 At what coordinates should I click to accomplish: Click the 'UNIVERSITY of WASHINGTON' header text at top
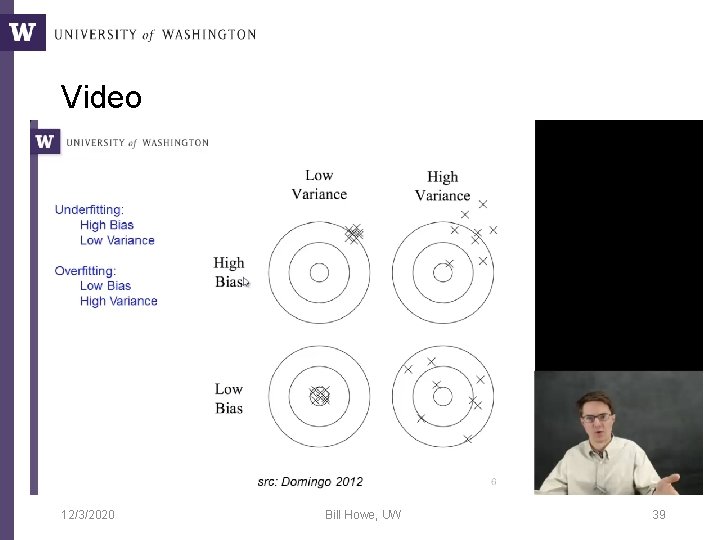tap(155, 35)
